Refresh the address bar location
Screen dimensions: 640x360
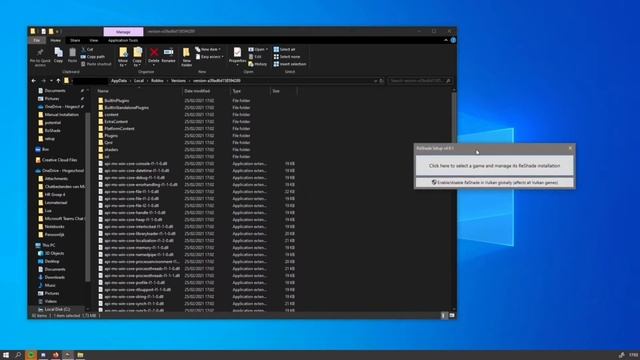(x=381, y=81)
